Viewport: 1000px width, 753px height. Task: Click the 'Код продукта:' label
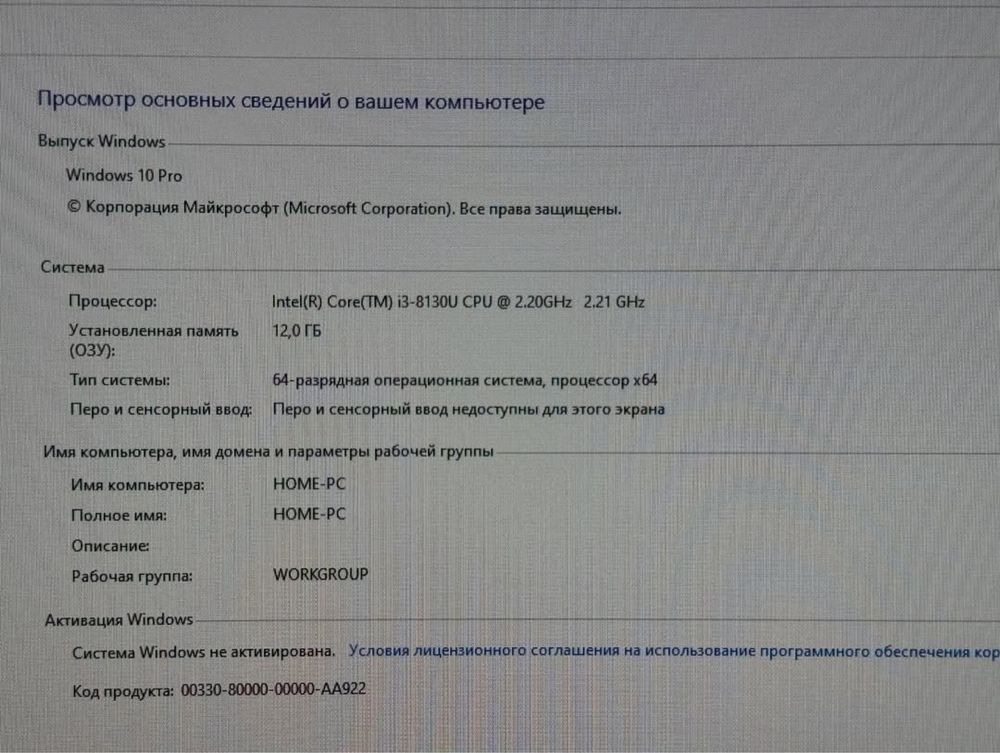point(122,691)
